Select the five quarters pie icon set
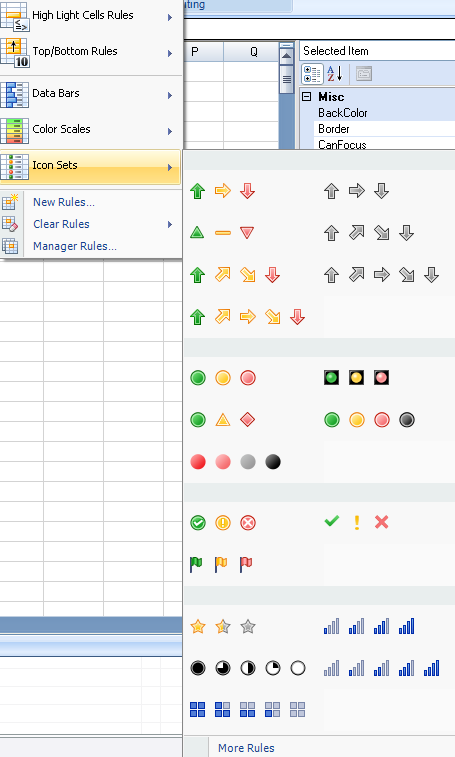The image size is (455, 757). click(x=248, y=668)
